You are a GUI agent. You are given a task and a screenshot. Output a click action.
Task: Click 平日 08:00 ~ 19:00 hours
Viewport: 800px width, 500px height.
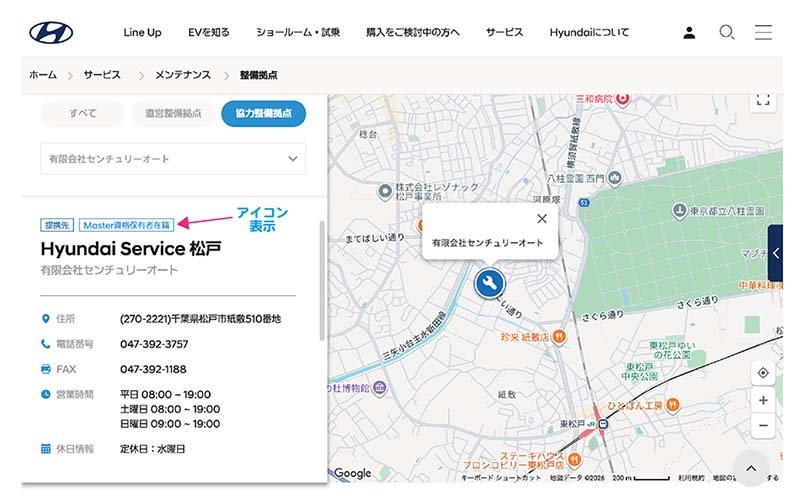165,394
